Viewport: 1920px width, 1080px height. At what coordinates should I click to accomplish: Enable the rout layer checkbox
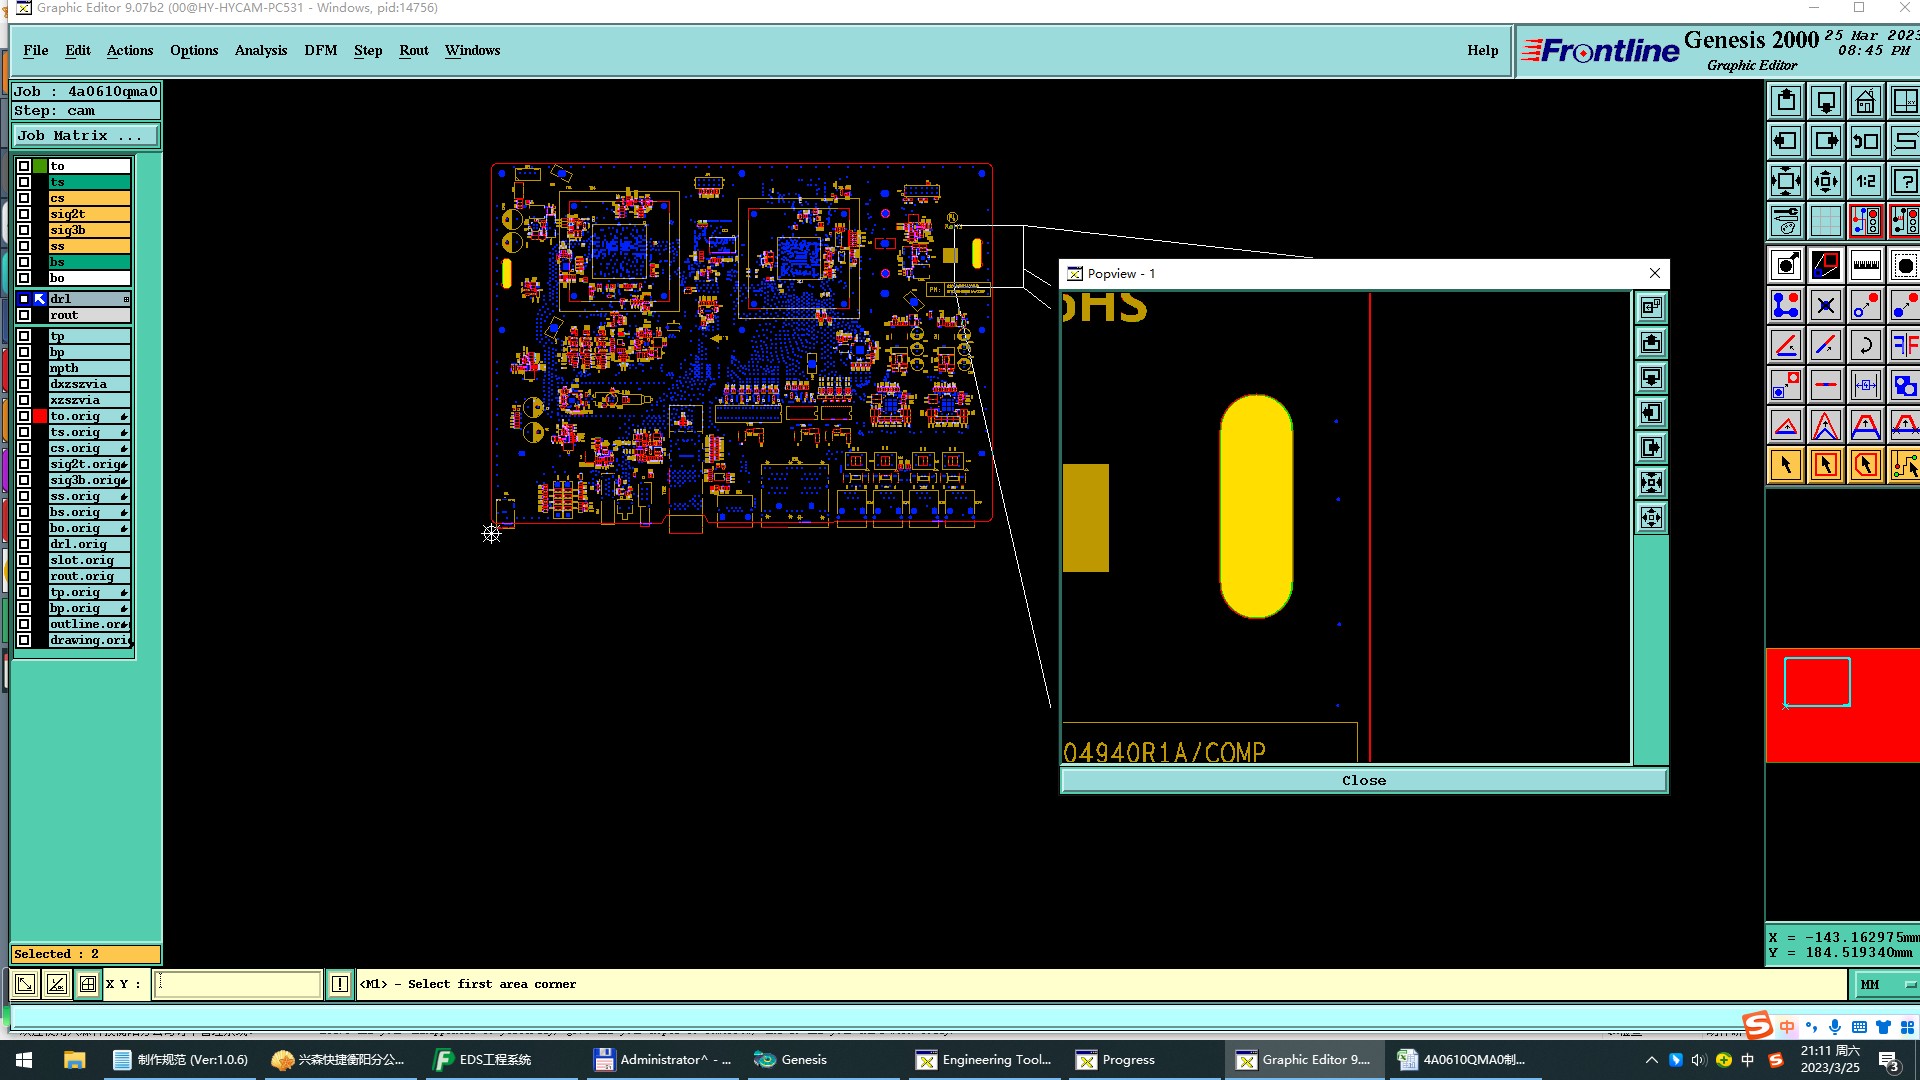pyautogui.click(x=24, y=315)
